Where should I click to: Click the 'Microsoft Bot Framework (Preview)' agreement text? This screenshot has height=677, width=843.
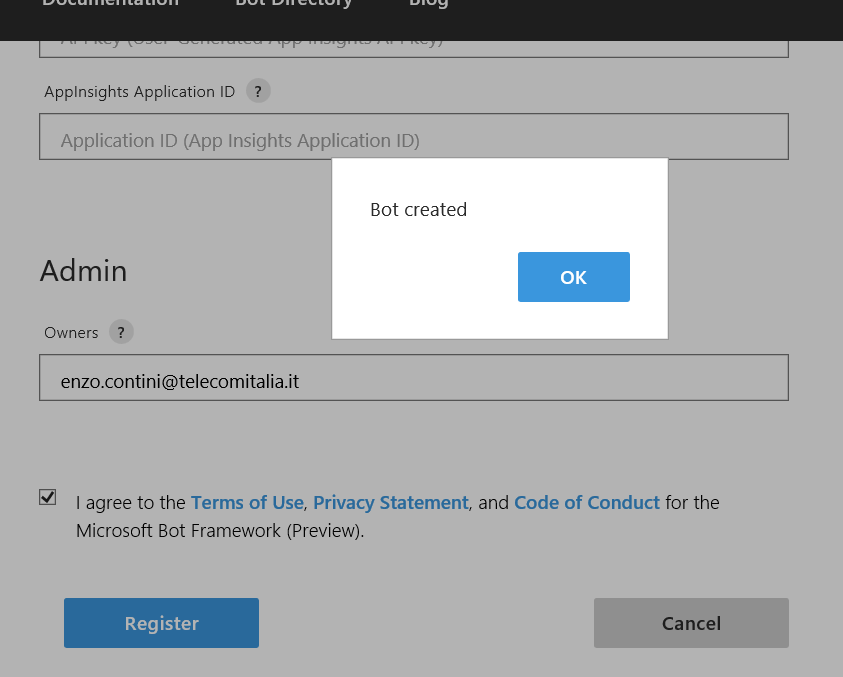coord(219,531)
